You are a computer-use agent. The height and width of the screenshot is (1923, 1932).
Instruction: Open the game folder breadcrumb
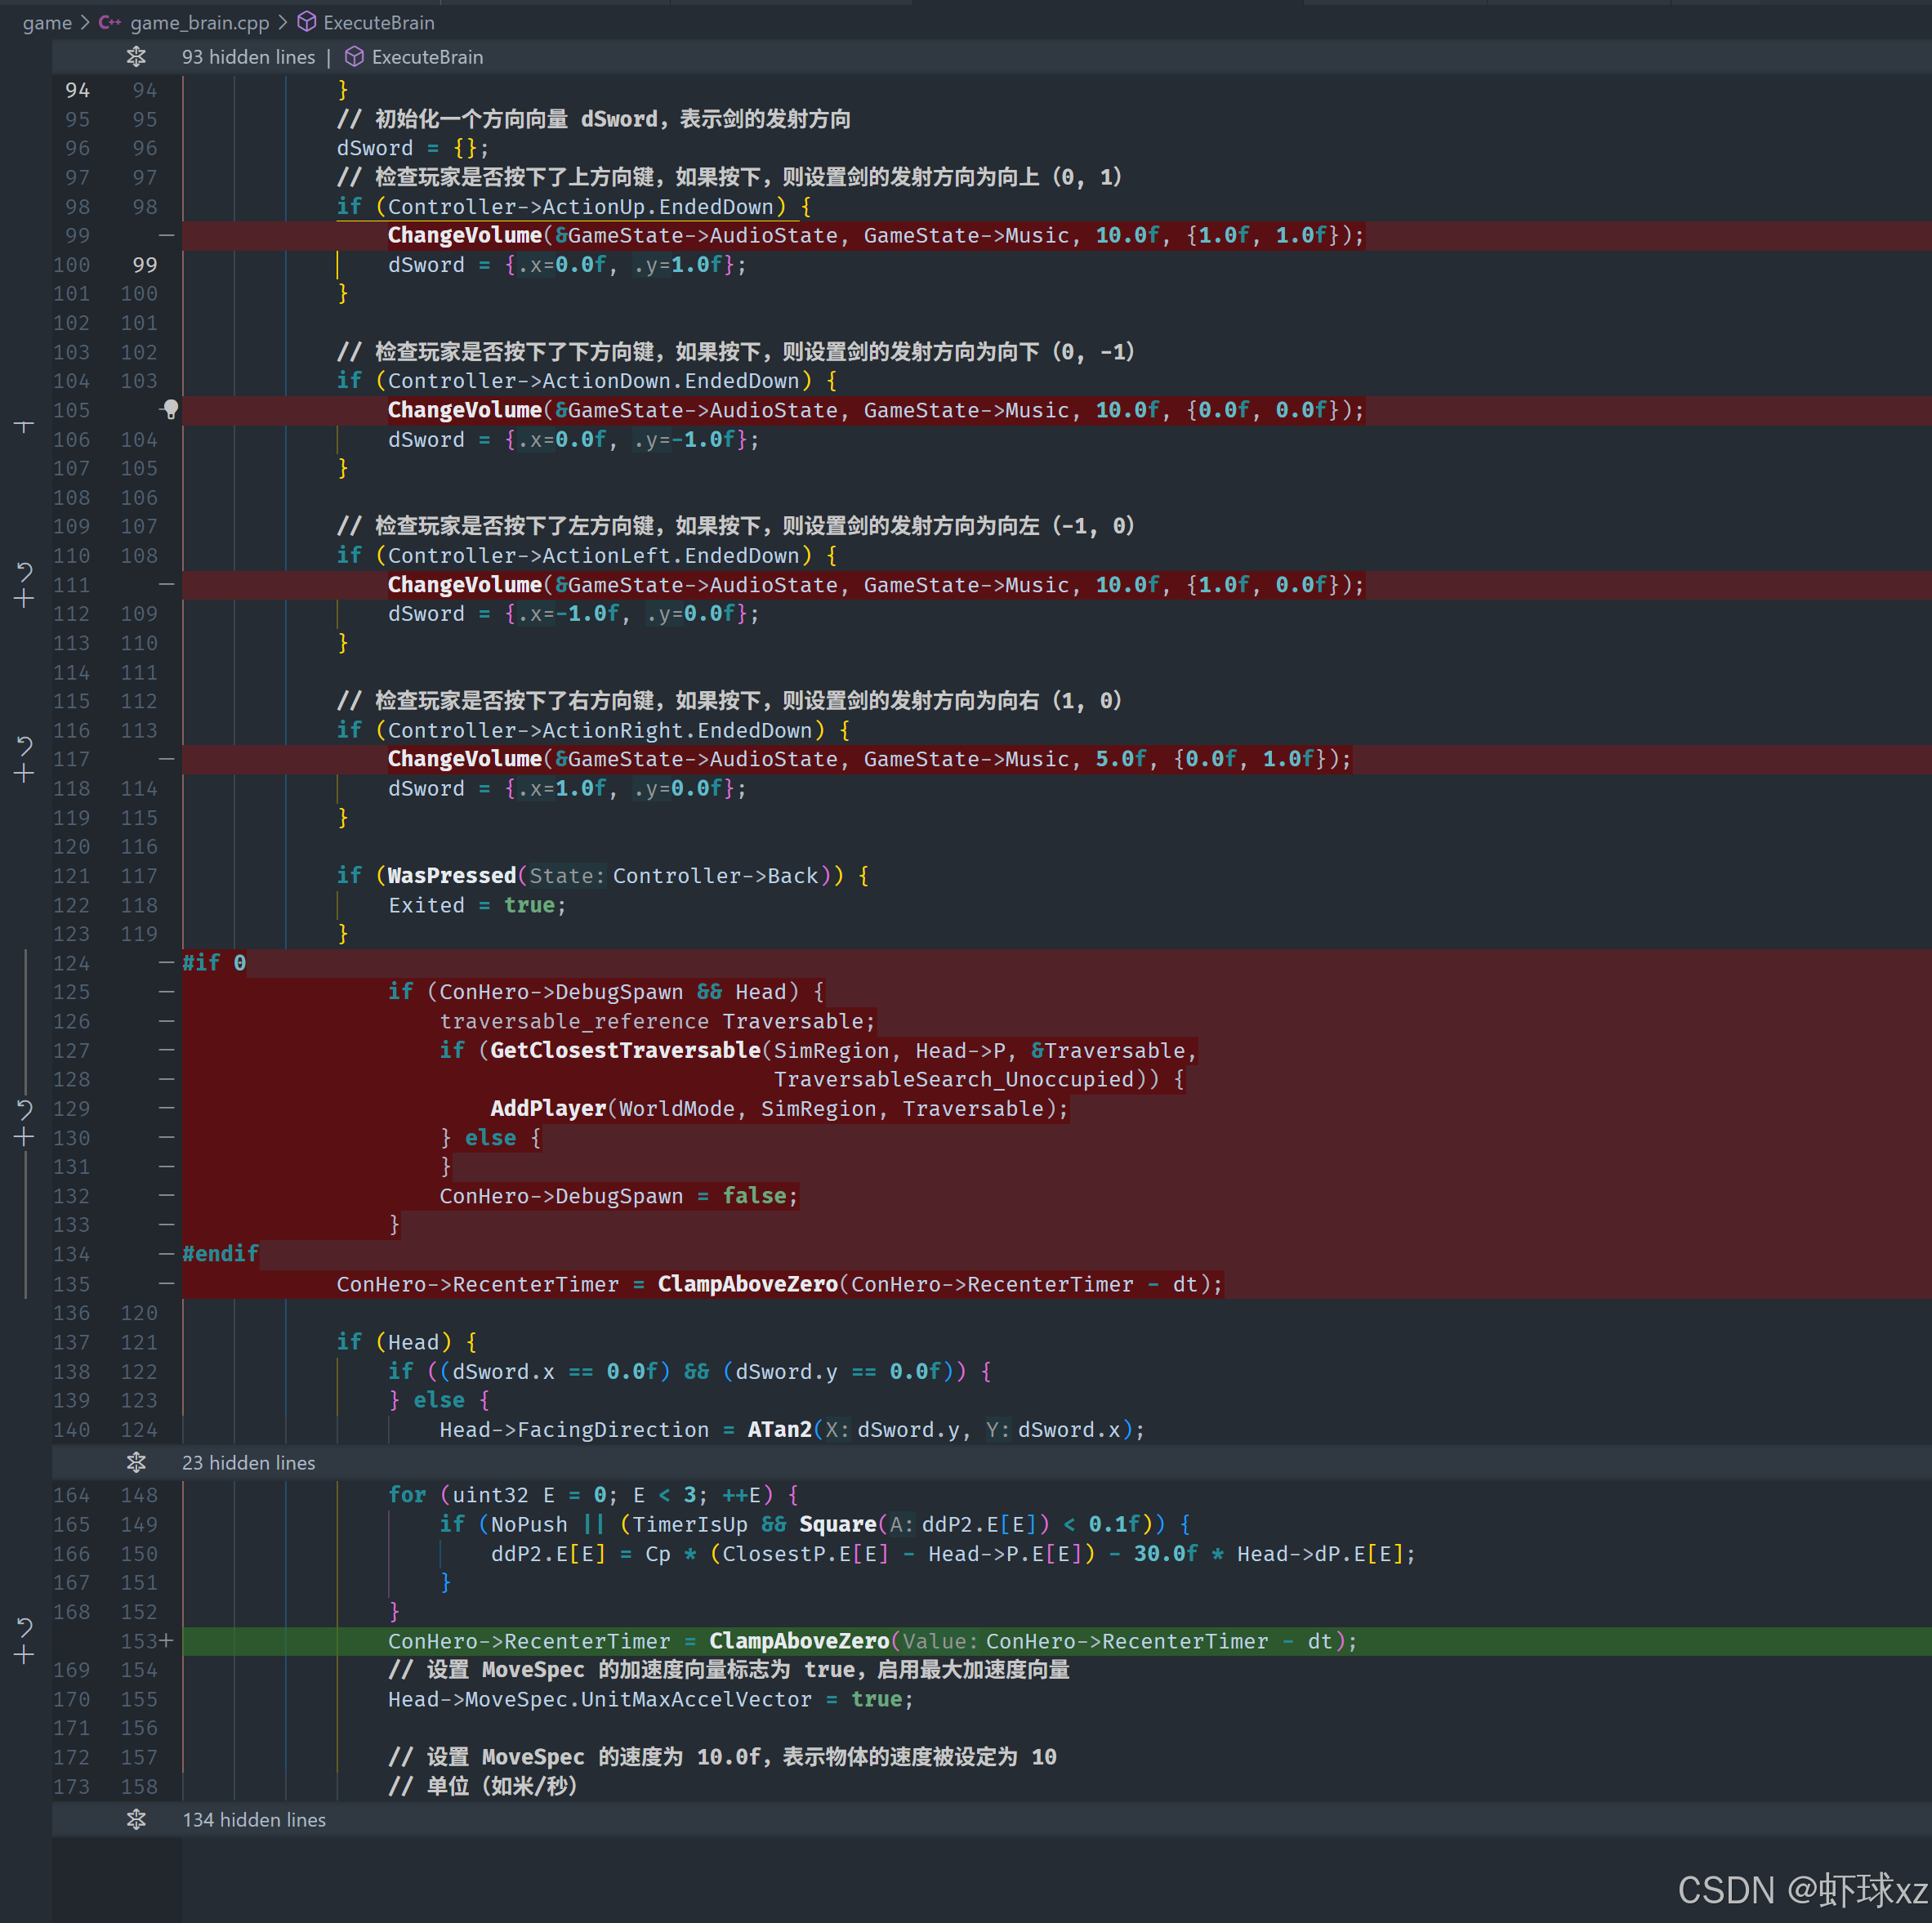pyautogui.click(x=47, y=22)
